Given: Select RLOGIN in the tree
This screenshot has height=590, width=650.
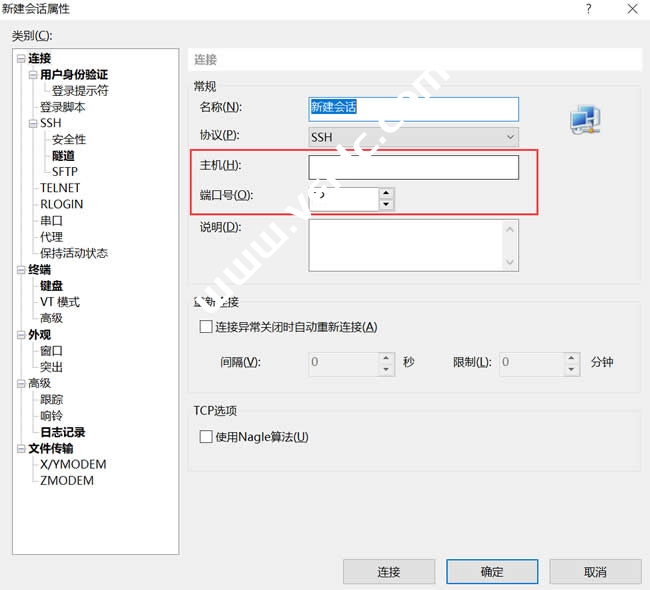Looking at the screenshot, I should click(62, 204).
